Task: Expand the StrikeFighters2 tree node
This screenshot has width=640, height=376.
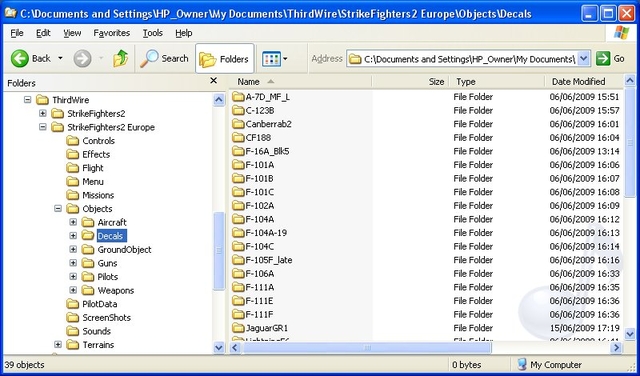Action: pyautogui.click(x=42, y=113)
